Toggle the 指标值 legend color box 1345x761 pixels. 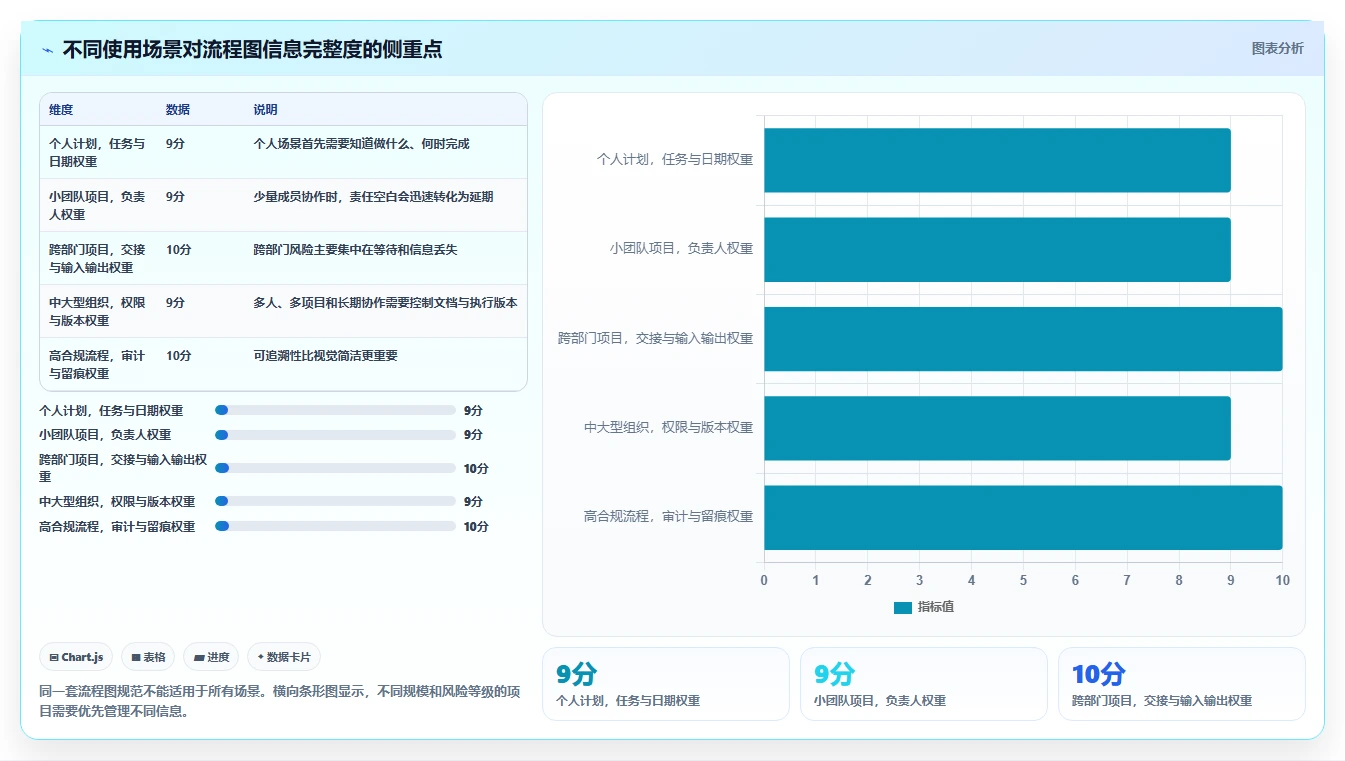coord(902,607)
